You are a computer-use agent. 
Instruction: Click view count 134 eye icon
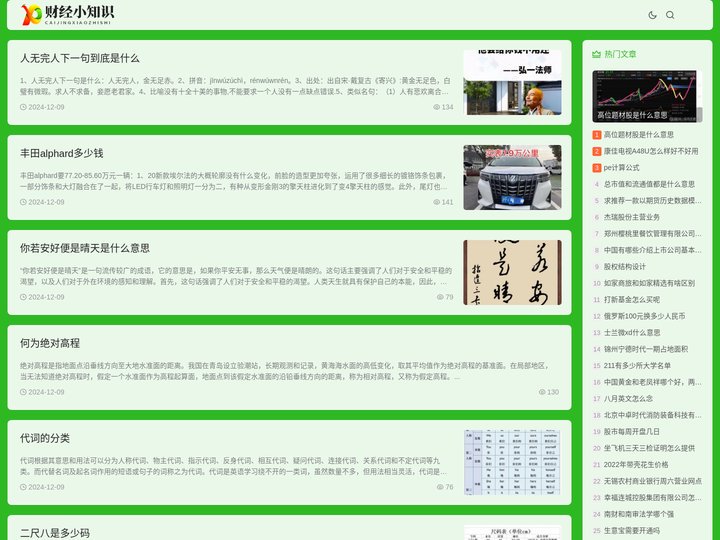tap(436, 107)
